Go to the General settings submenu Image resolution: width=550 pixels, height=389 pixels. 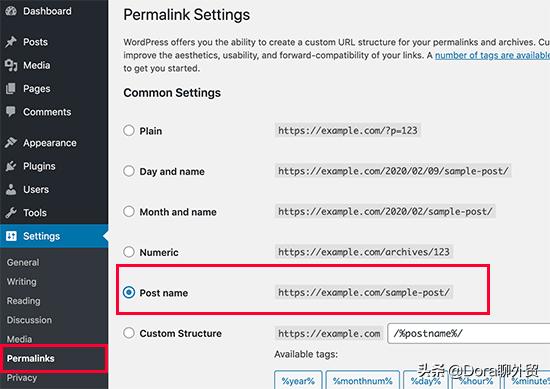click(23, 262)
